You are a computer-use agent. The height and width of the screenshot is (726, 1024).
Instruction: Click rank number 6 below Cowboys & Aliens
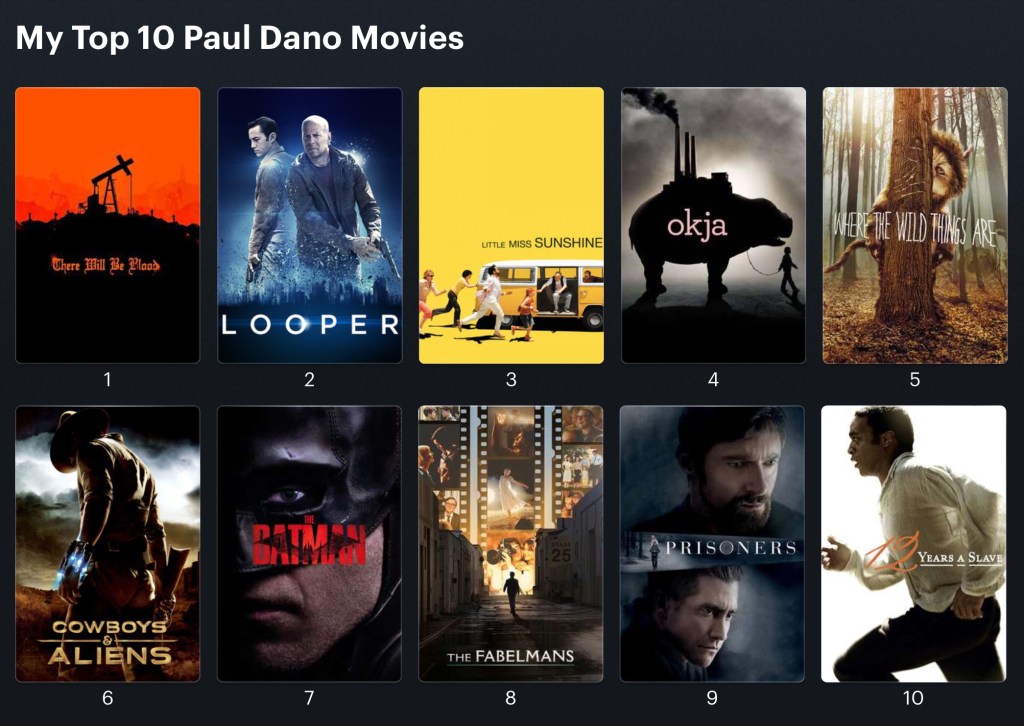point(108,698)
